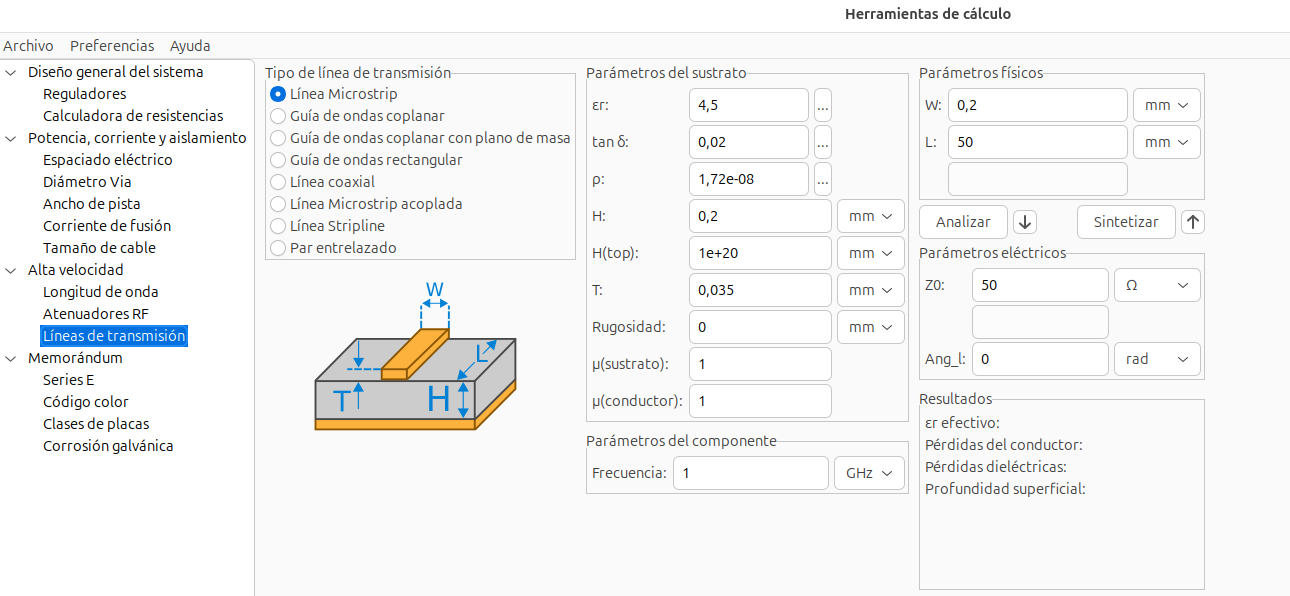Open the εr substrate picker ellipsis button

point(822,105)
